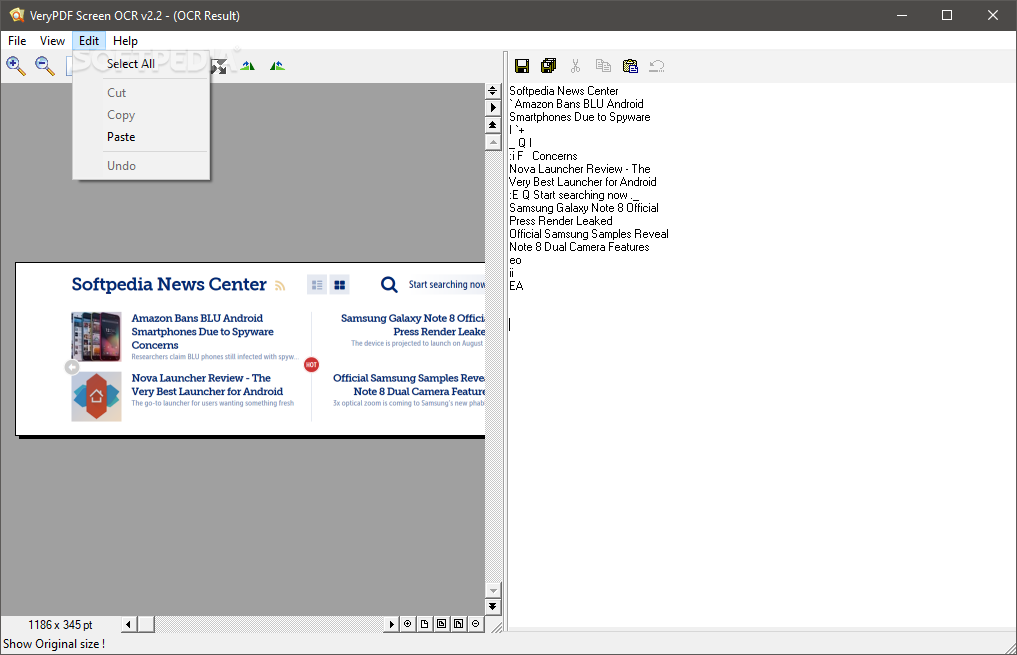Image resolution: width=1017 pixels, height=655 pixels.
Task: Minimize the VeryPDF Screen OCR window
Action: click(902, 15)
